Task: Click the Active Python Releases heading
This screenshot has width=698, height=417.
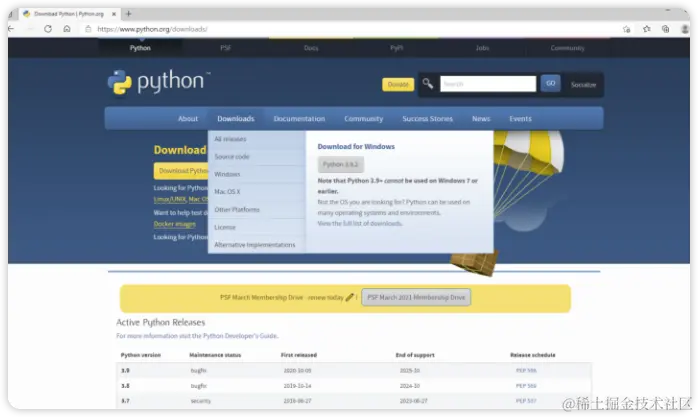Action: pyautogui.click(x=161, y=322)
